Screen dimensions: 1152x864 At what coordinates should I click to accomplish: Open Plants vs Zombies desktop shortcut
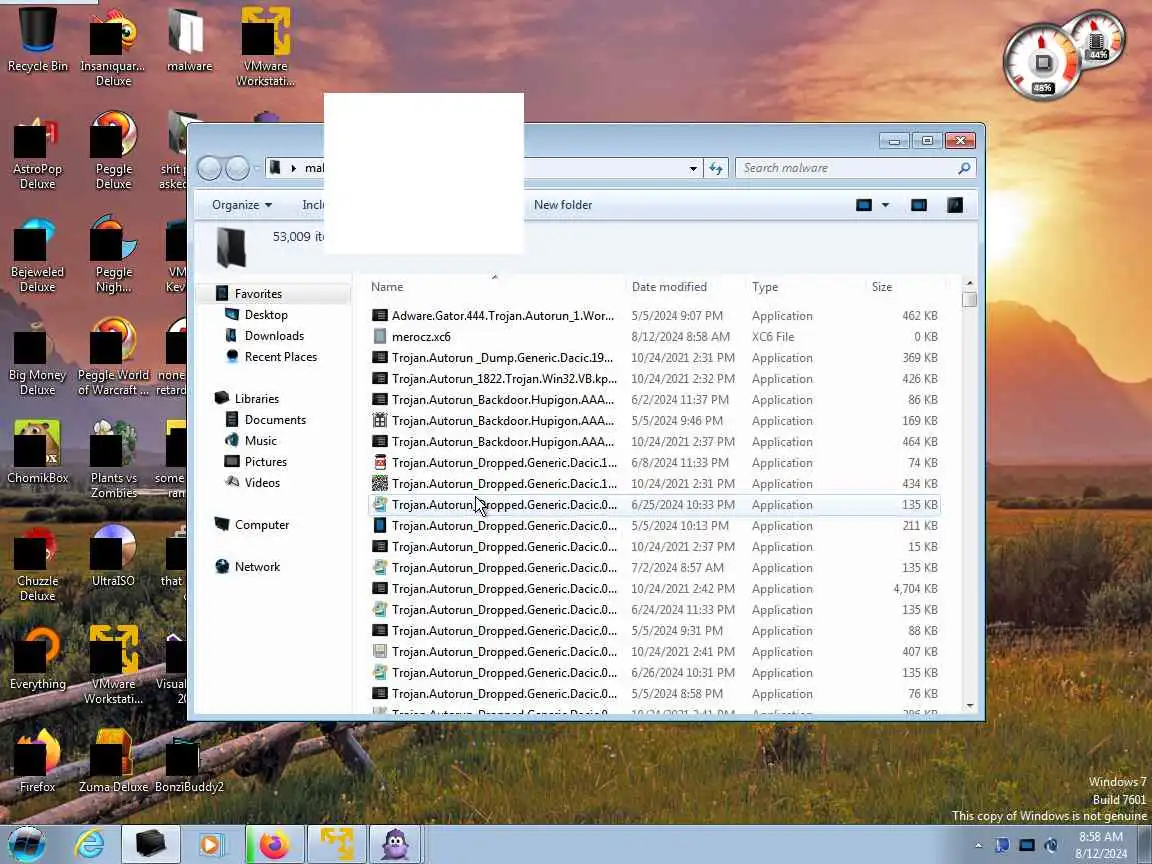pos(113,460)
